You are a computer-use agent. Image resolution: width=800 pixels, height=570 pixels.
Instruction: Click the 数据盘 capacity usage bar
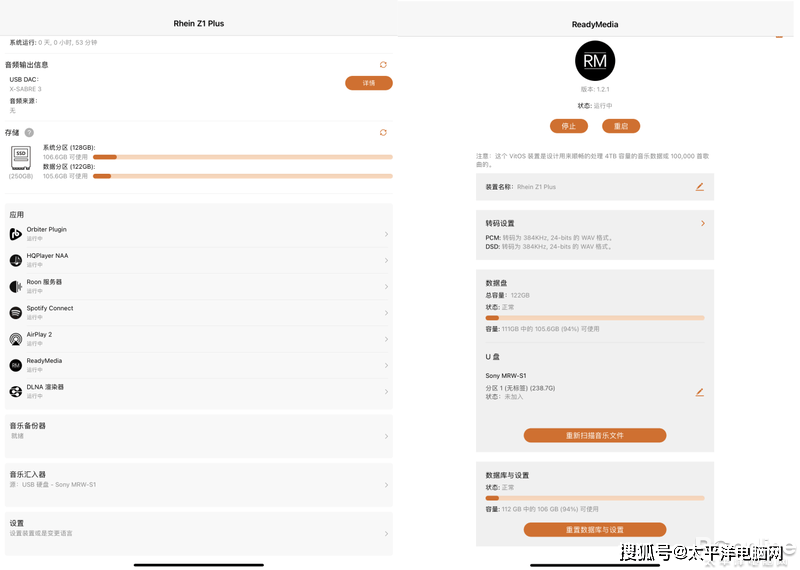[x=594, y=318]
